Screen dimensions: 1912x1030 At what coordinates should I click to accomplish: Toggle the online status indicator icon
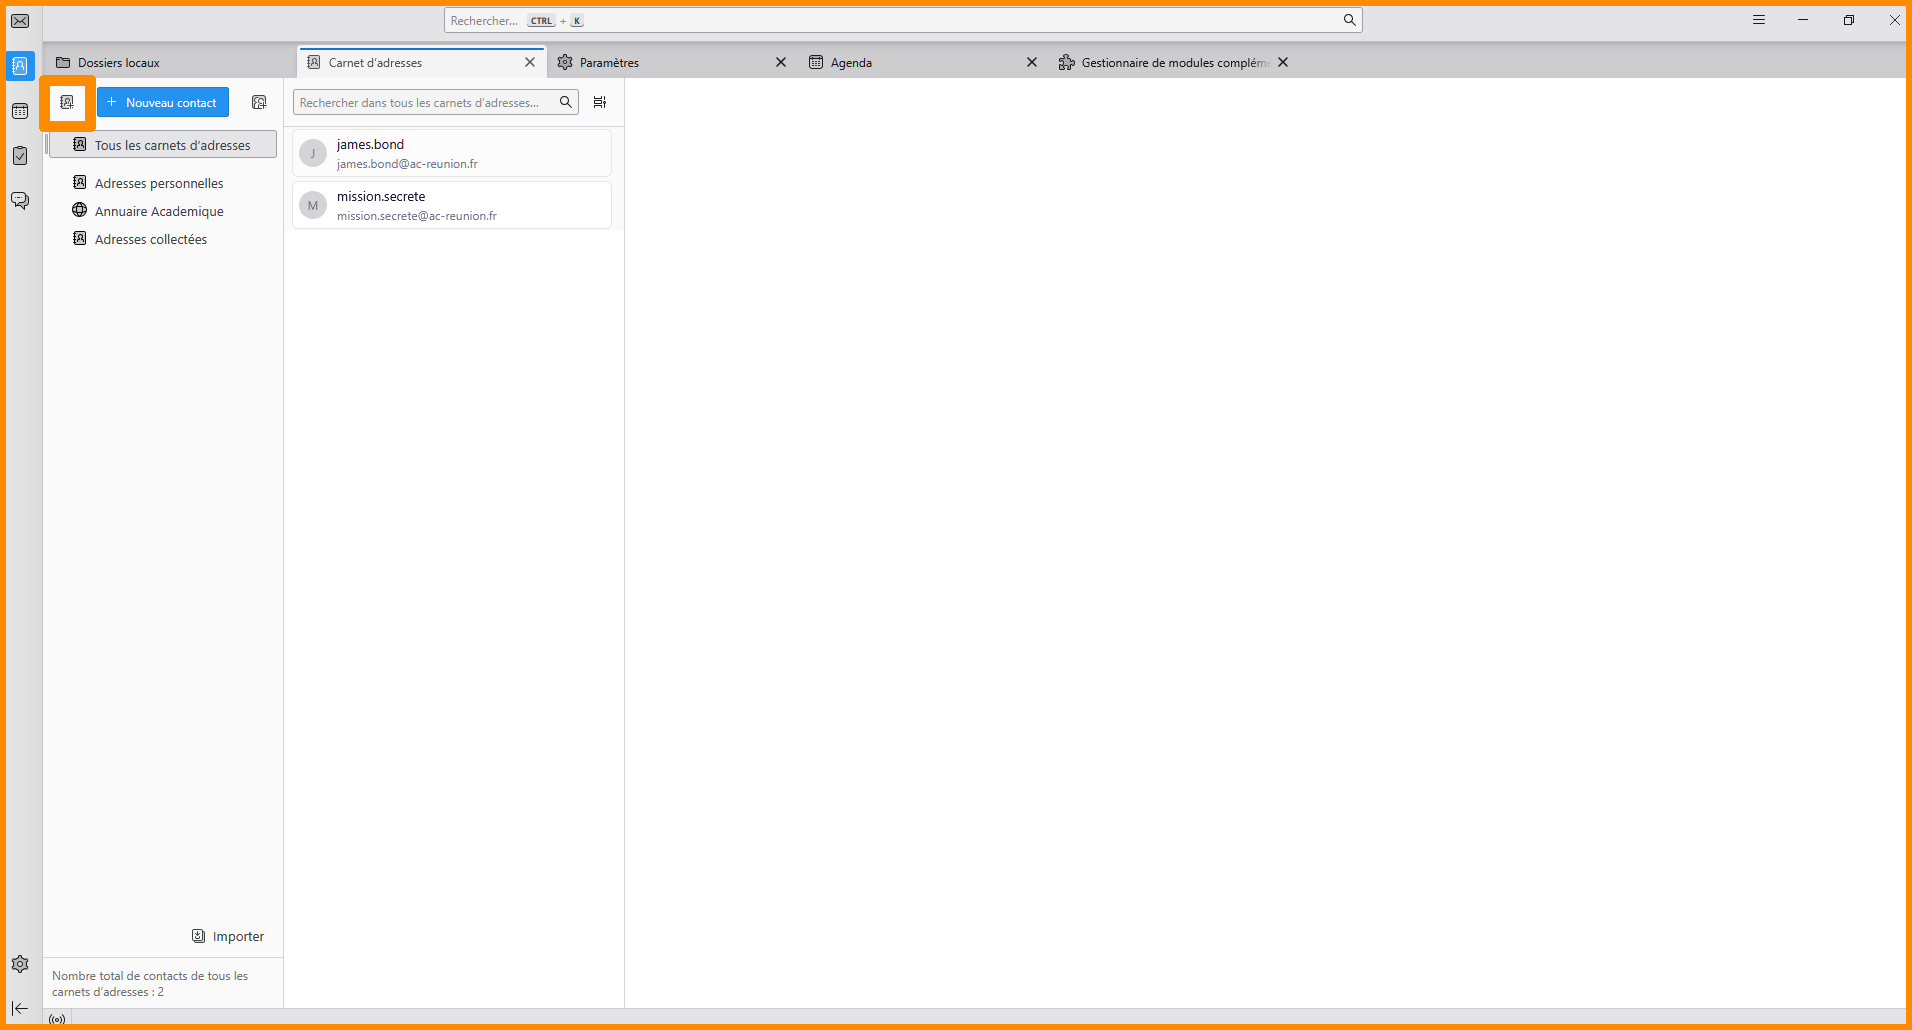click(57, 1019)
